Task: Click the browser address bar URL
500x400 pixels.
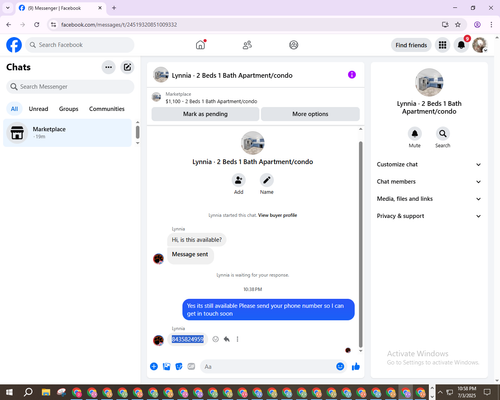Action: pyautogui.click(x=119, y=25)
